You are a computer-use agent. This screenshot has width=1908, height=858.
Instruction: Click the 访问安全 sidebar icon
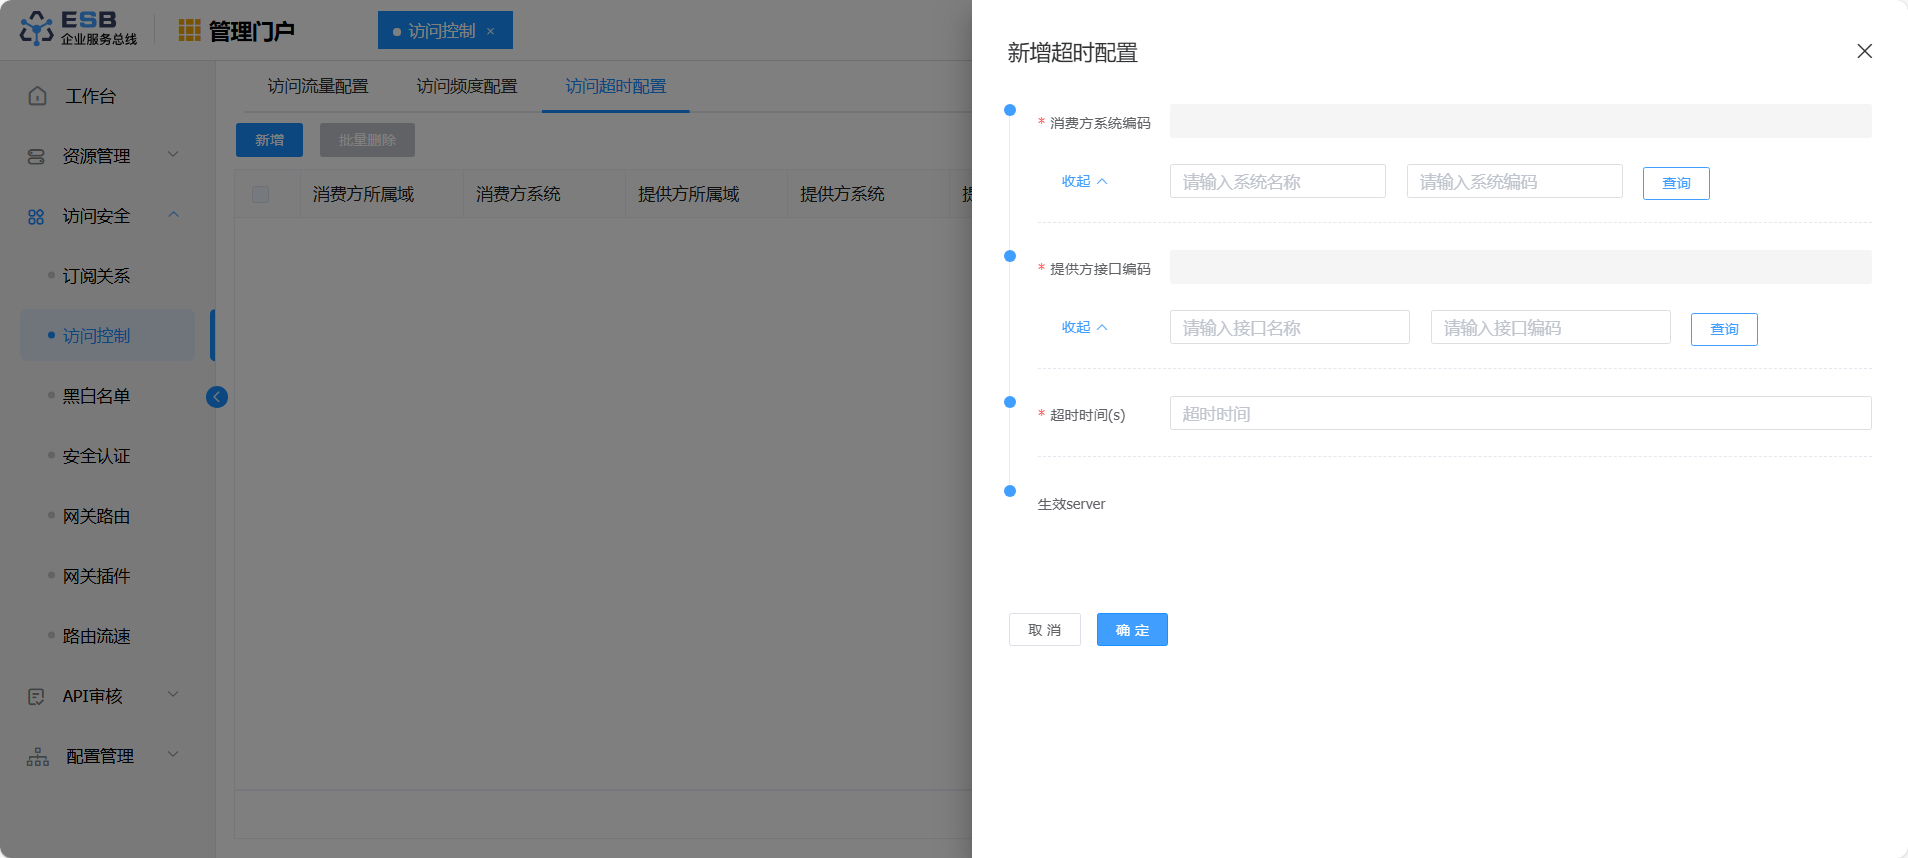coord(36,216)
